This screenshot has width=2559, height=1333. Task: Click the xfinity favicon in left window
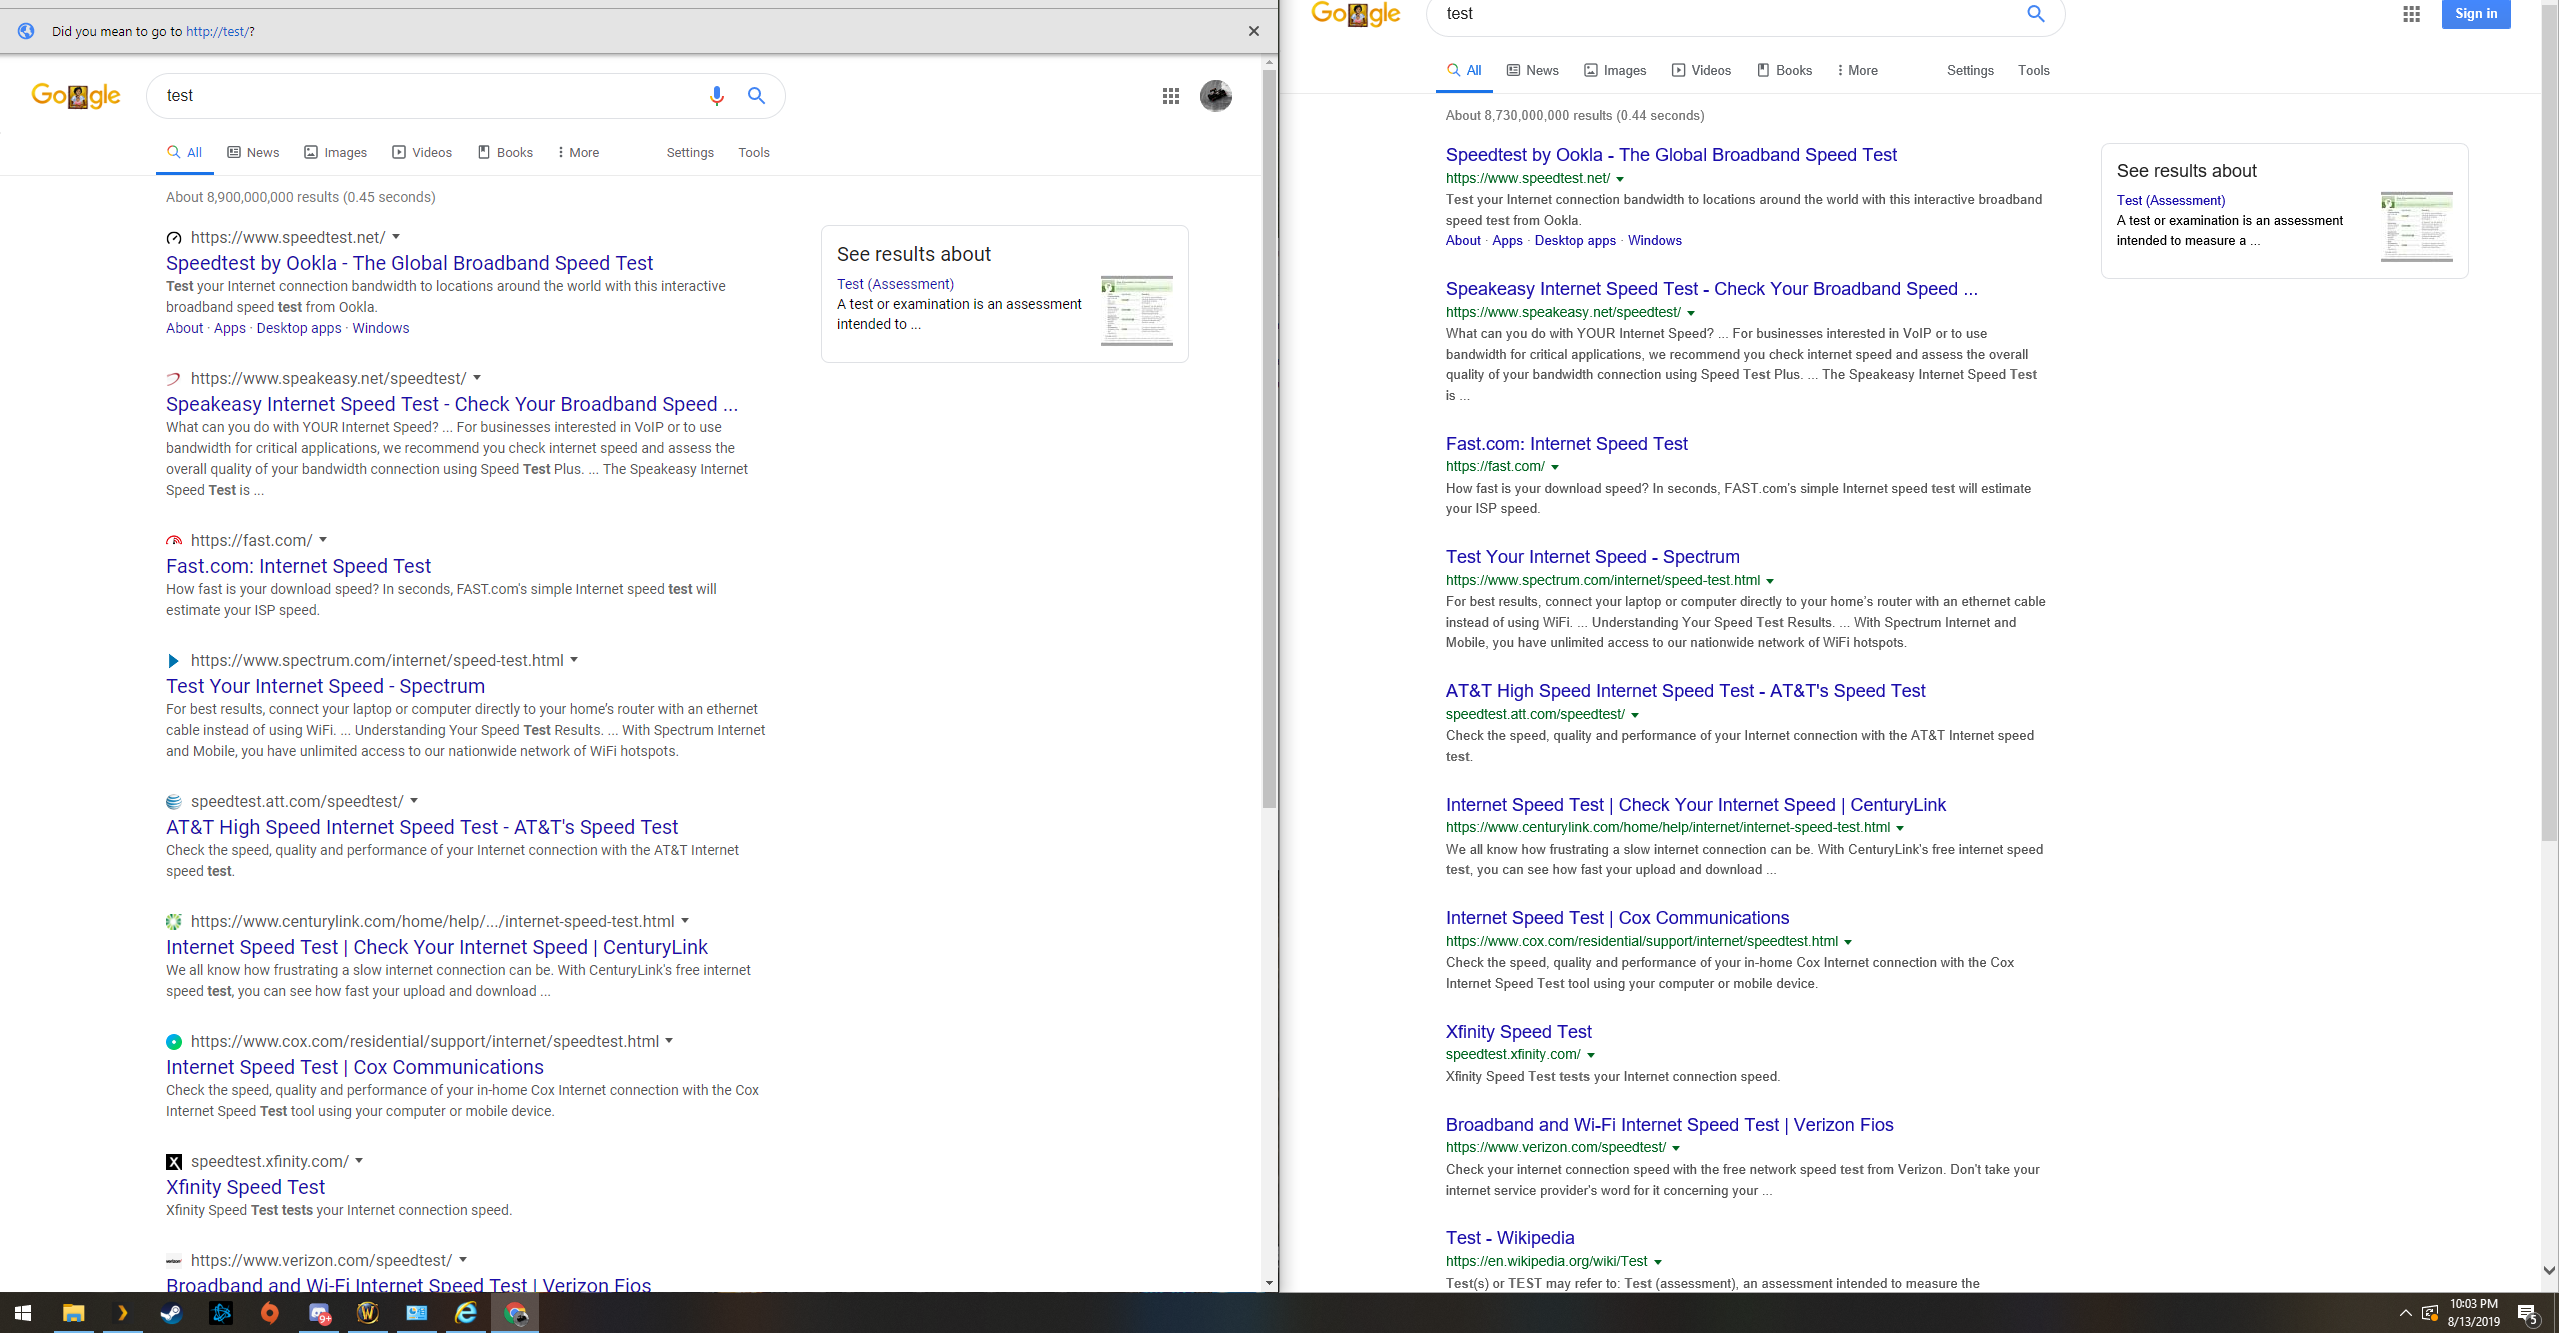(174, 1162)
